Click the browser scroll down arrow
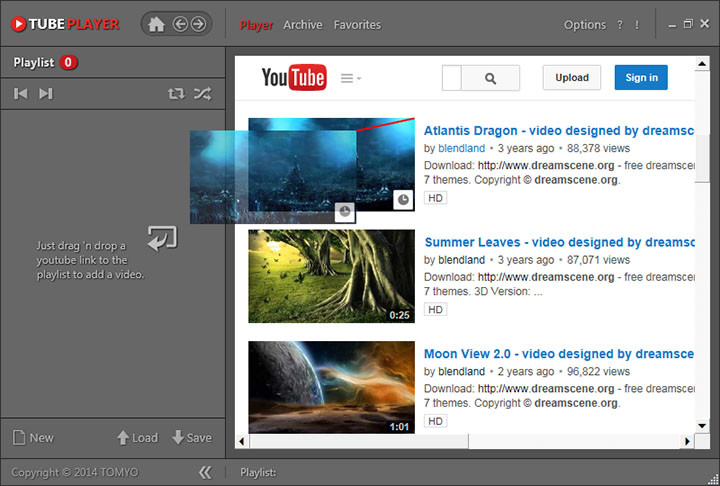The image size is (720, 486). click(x=702, y=426)
